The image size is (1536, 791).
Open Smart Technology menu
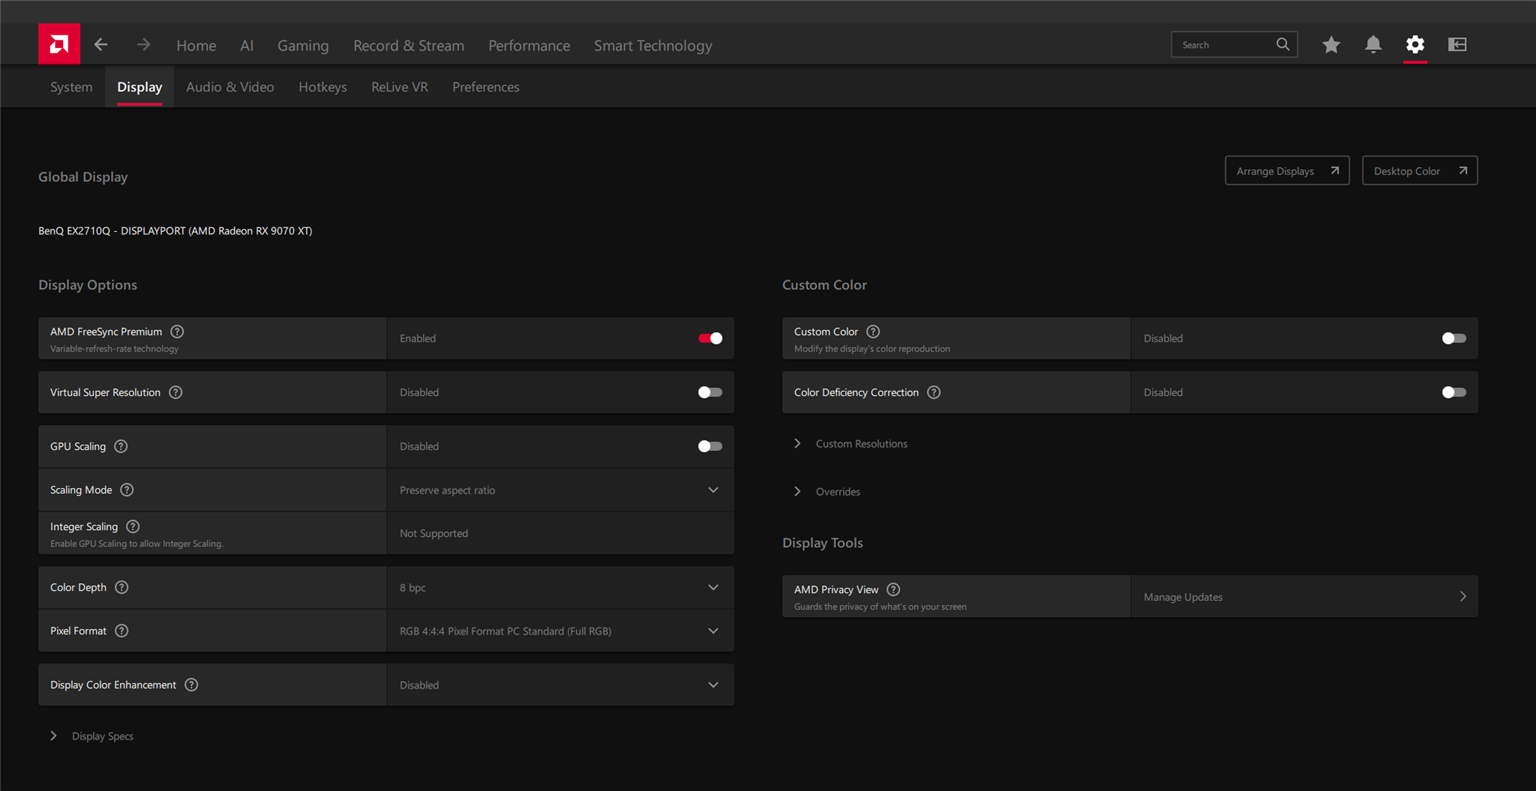(x=653, y=45)
